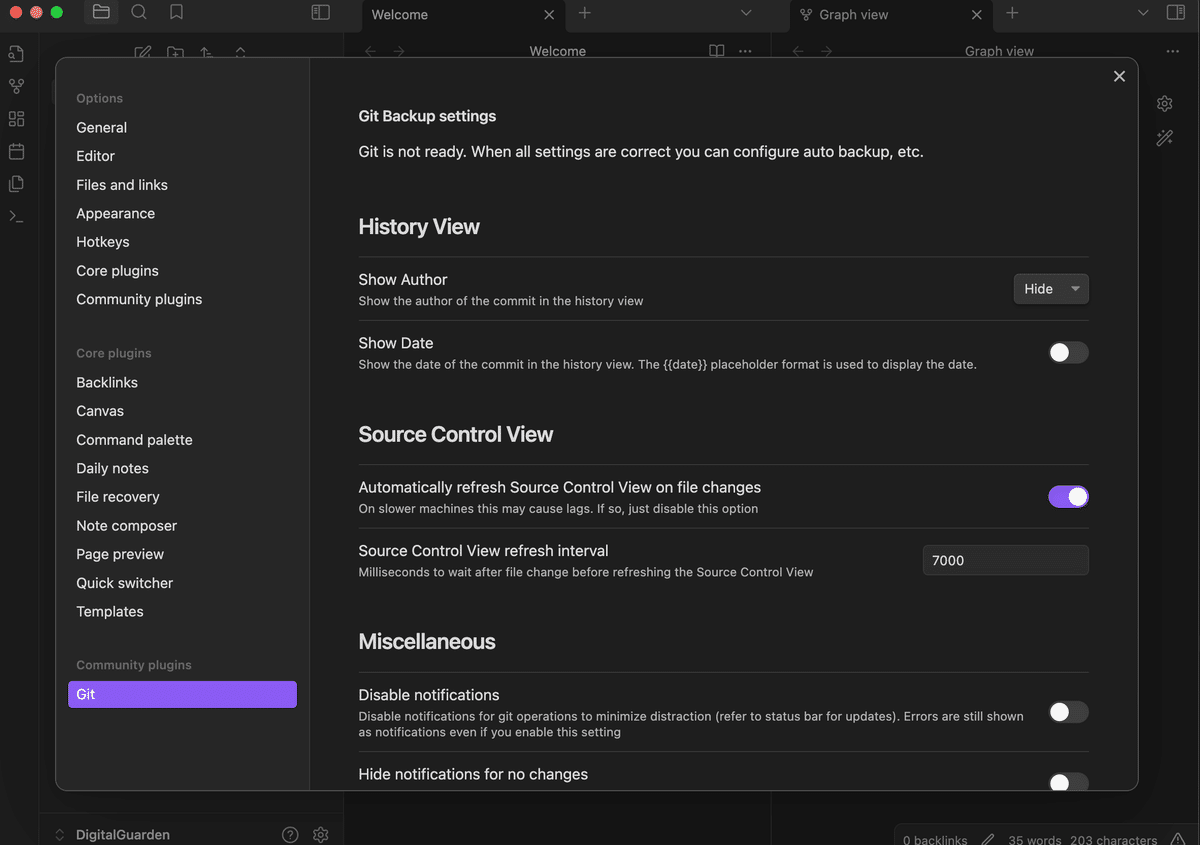Click the search magnifier icon
The width and height of the screenshot is (1200, 845).
click(x=139, y=13)
